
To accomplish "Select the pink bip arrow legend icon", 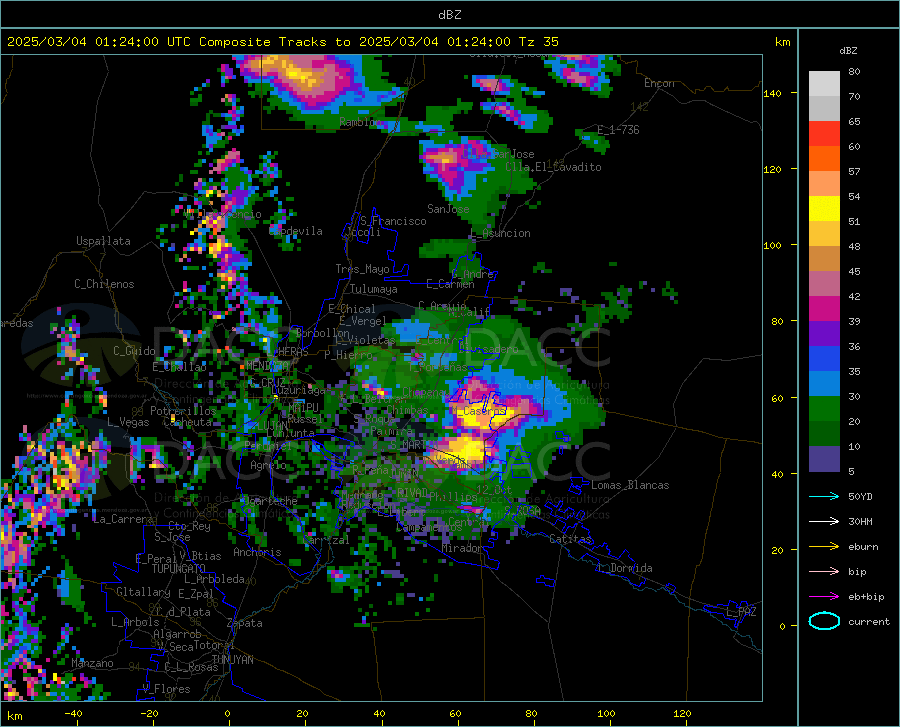I will click(x=824, y=572).
